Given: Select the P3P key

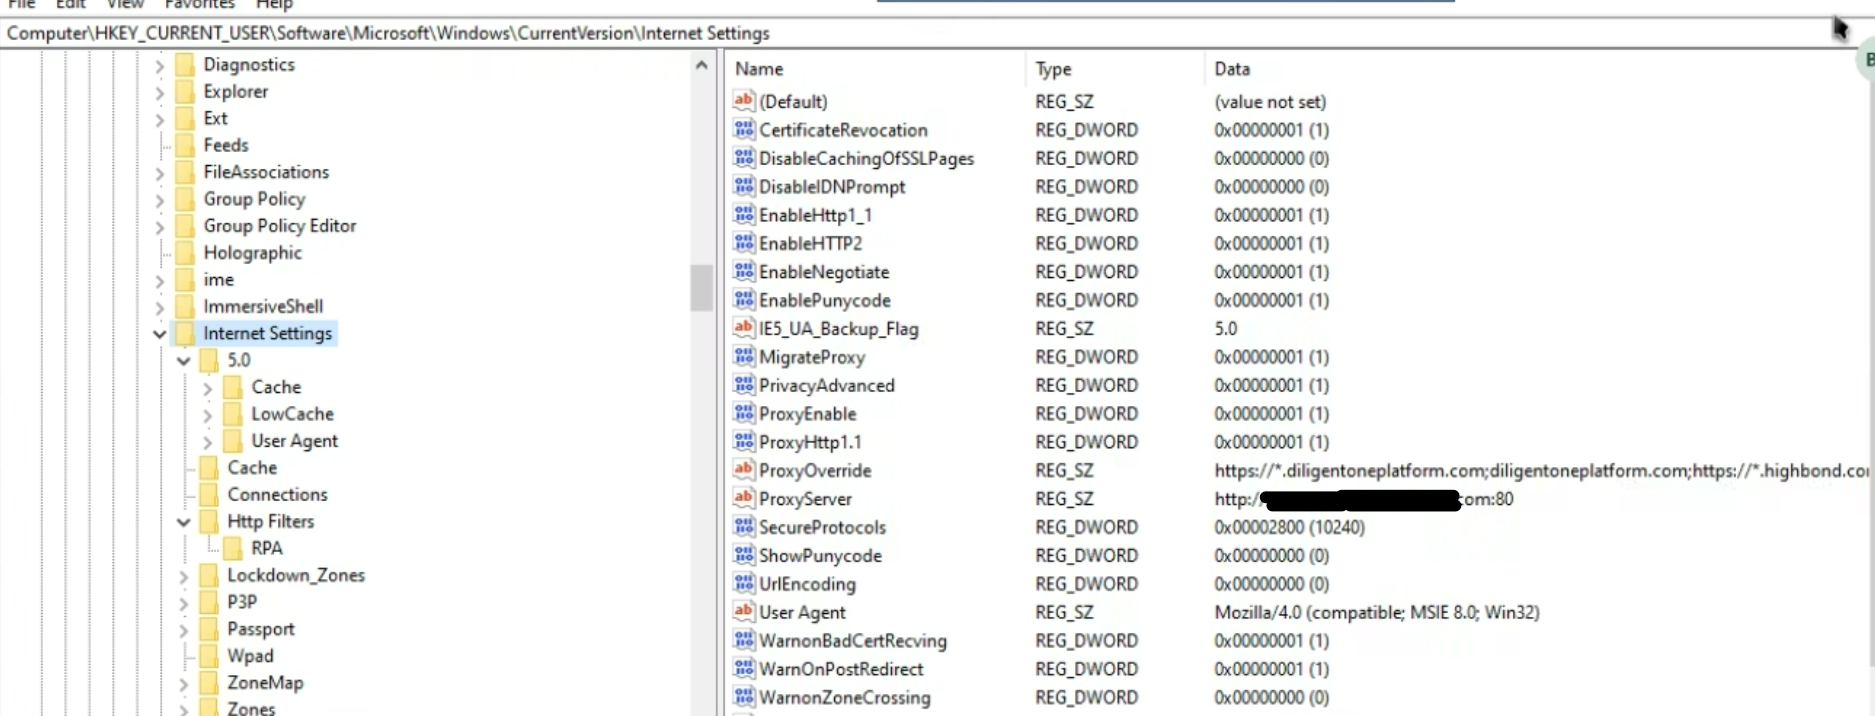Looking at the screenshot, I should click(242, 601).
